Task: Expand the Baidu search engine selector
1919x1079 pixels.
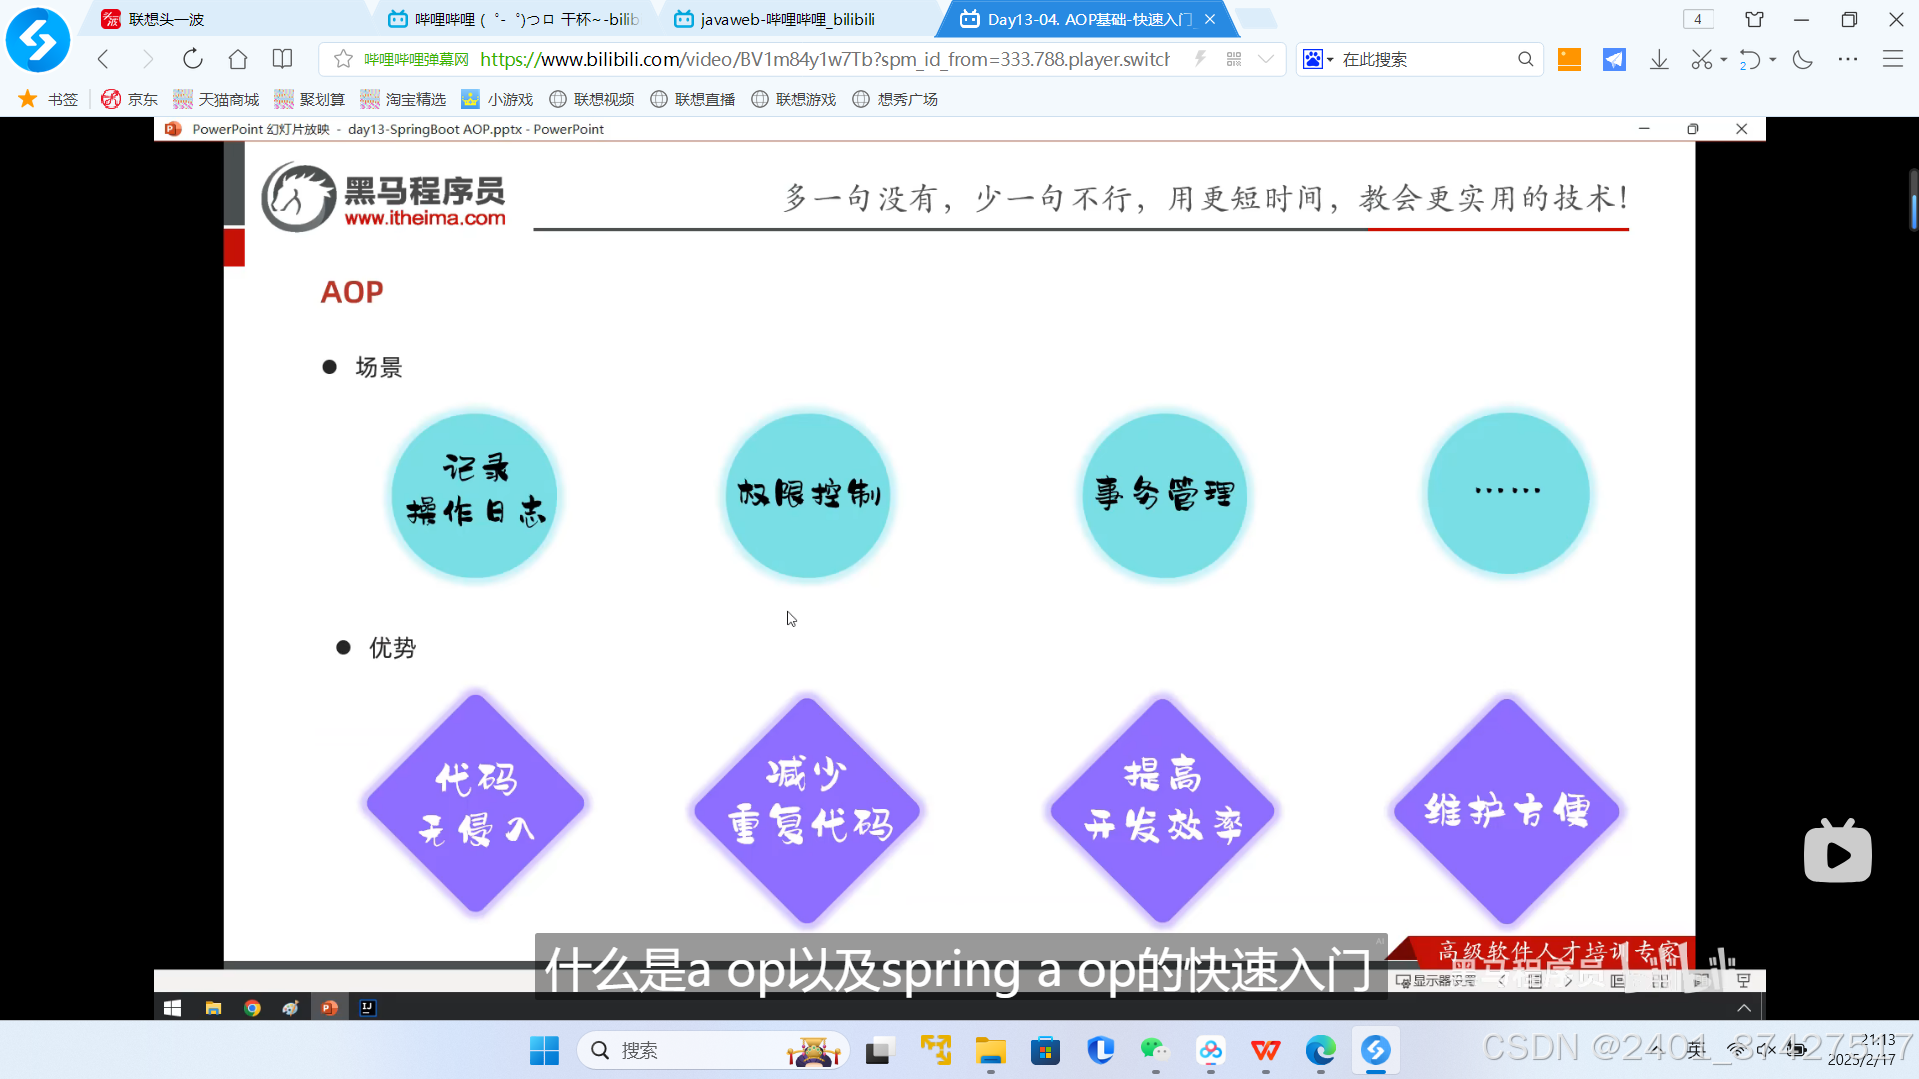Action: (1319, 59)
